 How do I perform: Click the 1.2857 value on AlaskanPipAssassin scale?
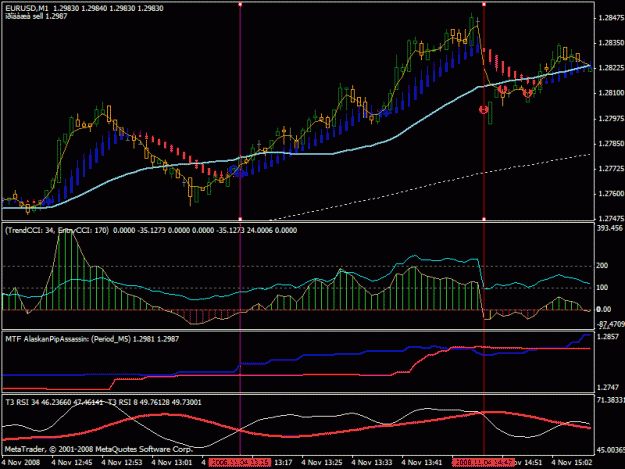click(x=607, y=337)
